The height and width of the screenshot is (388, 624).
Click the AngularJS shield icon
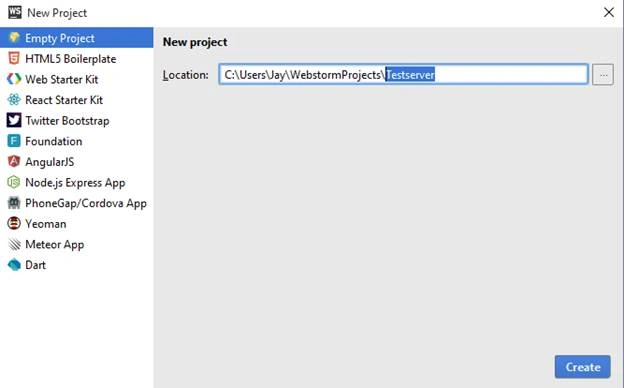[14, 162]
